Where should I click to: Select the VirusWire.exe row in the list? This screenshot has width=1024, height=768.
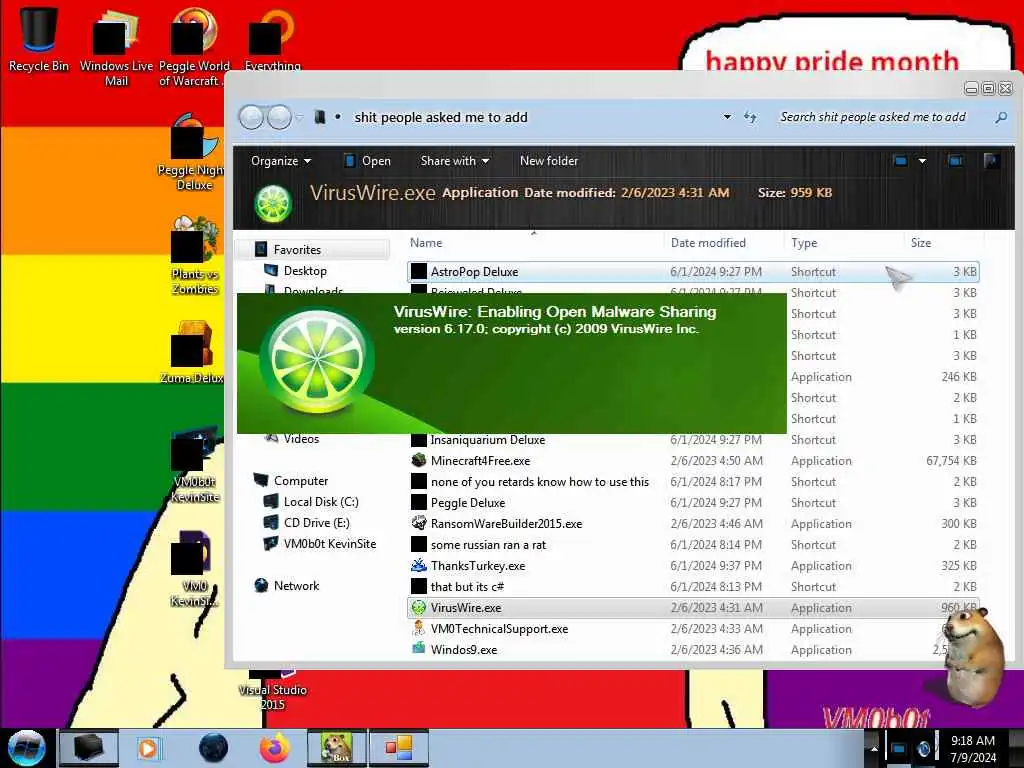click(x=693, y=607)
